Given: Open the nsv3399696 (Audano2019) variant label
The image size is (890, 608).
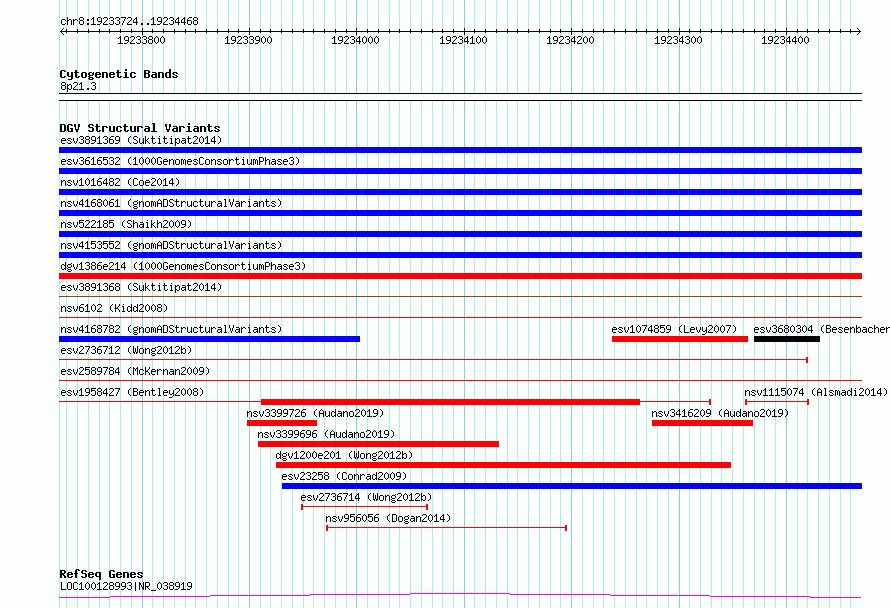Looking at the screenshot, I should [326, 434].
